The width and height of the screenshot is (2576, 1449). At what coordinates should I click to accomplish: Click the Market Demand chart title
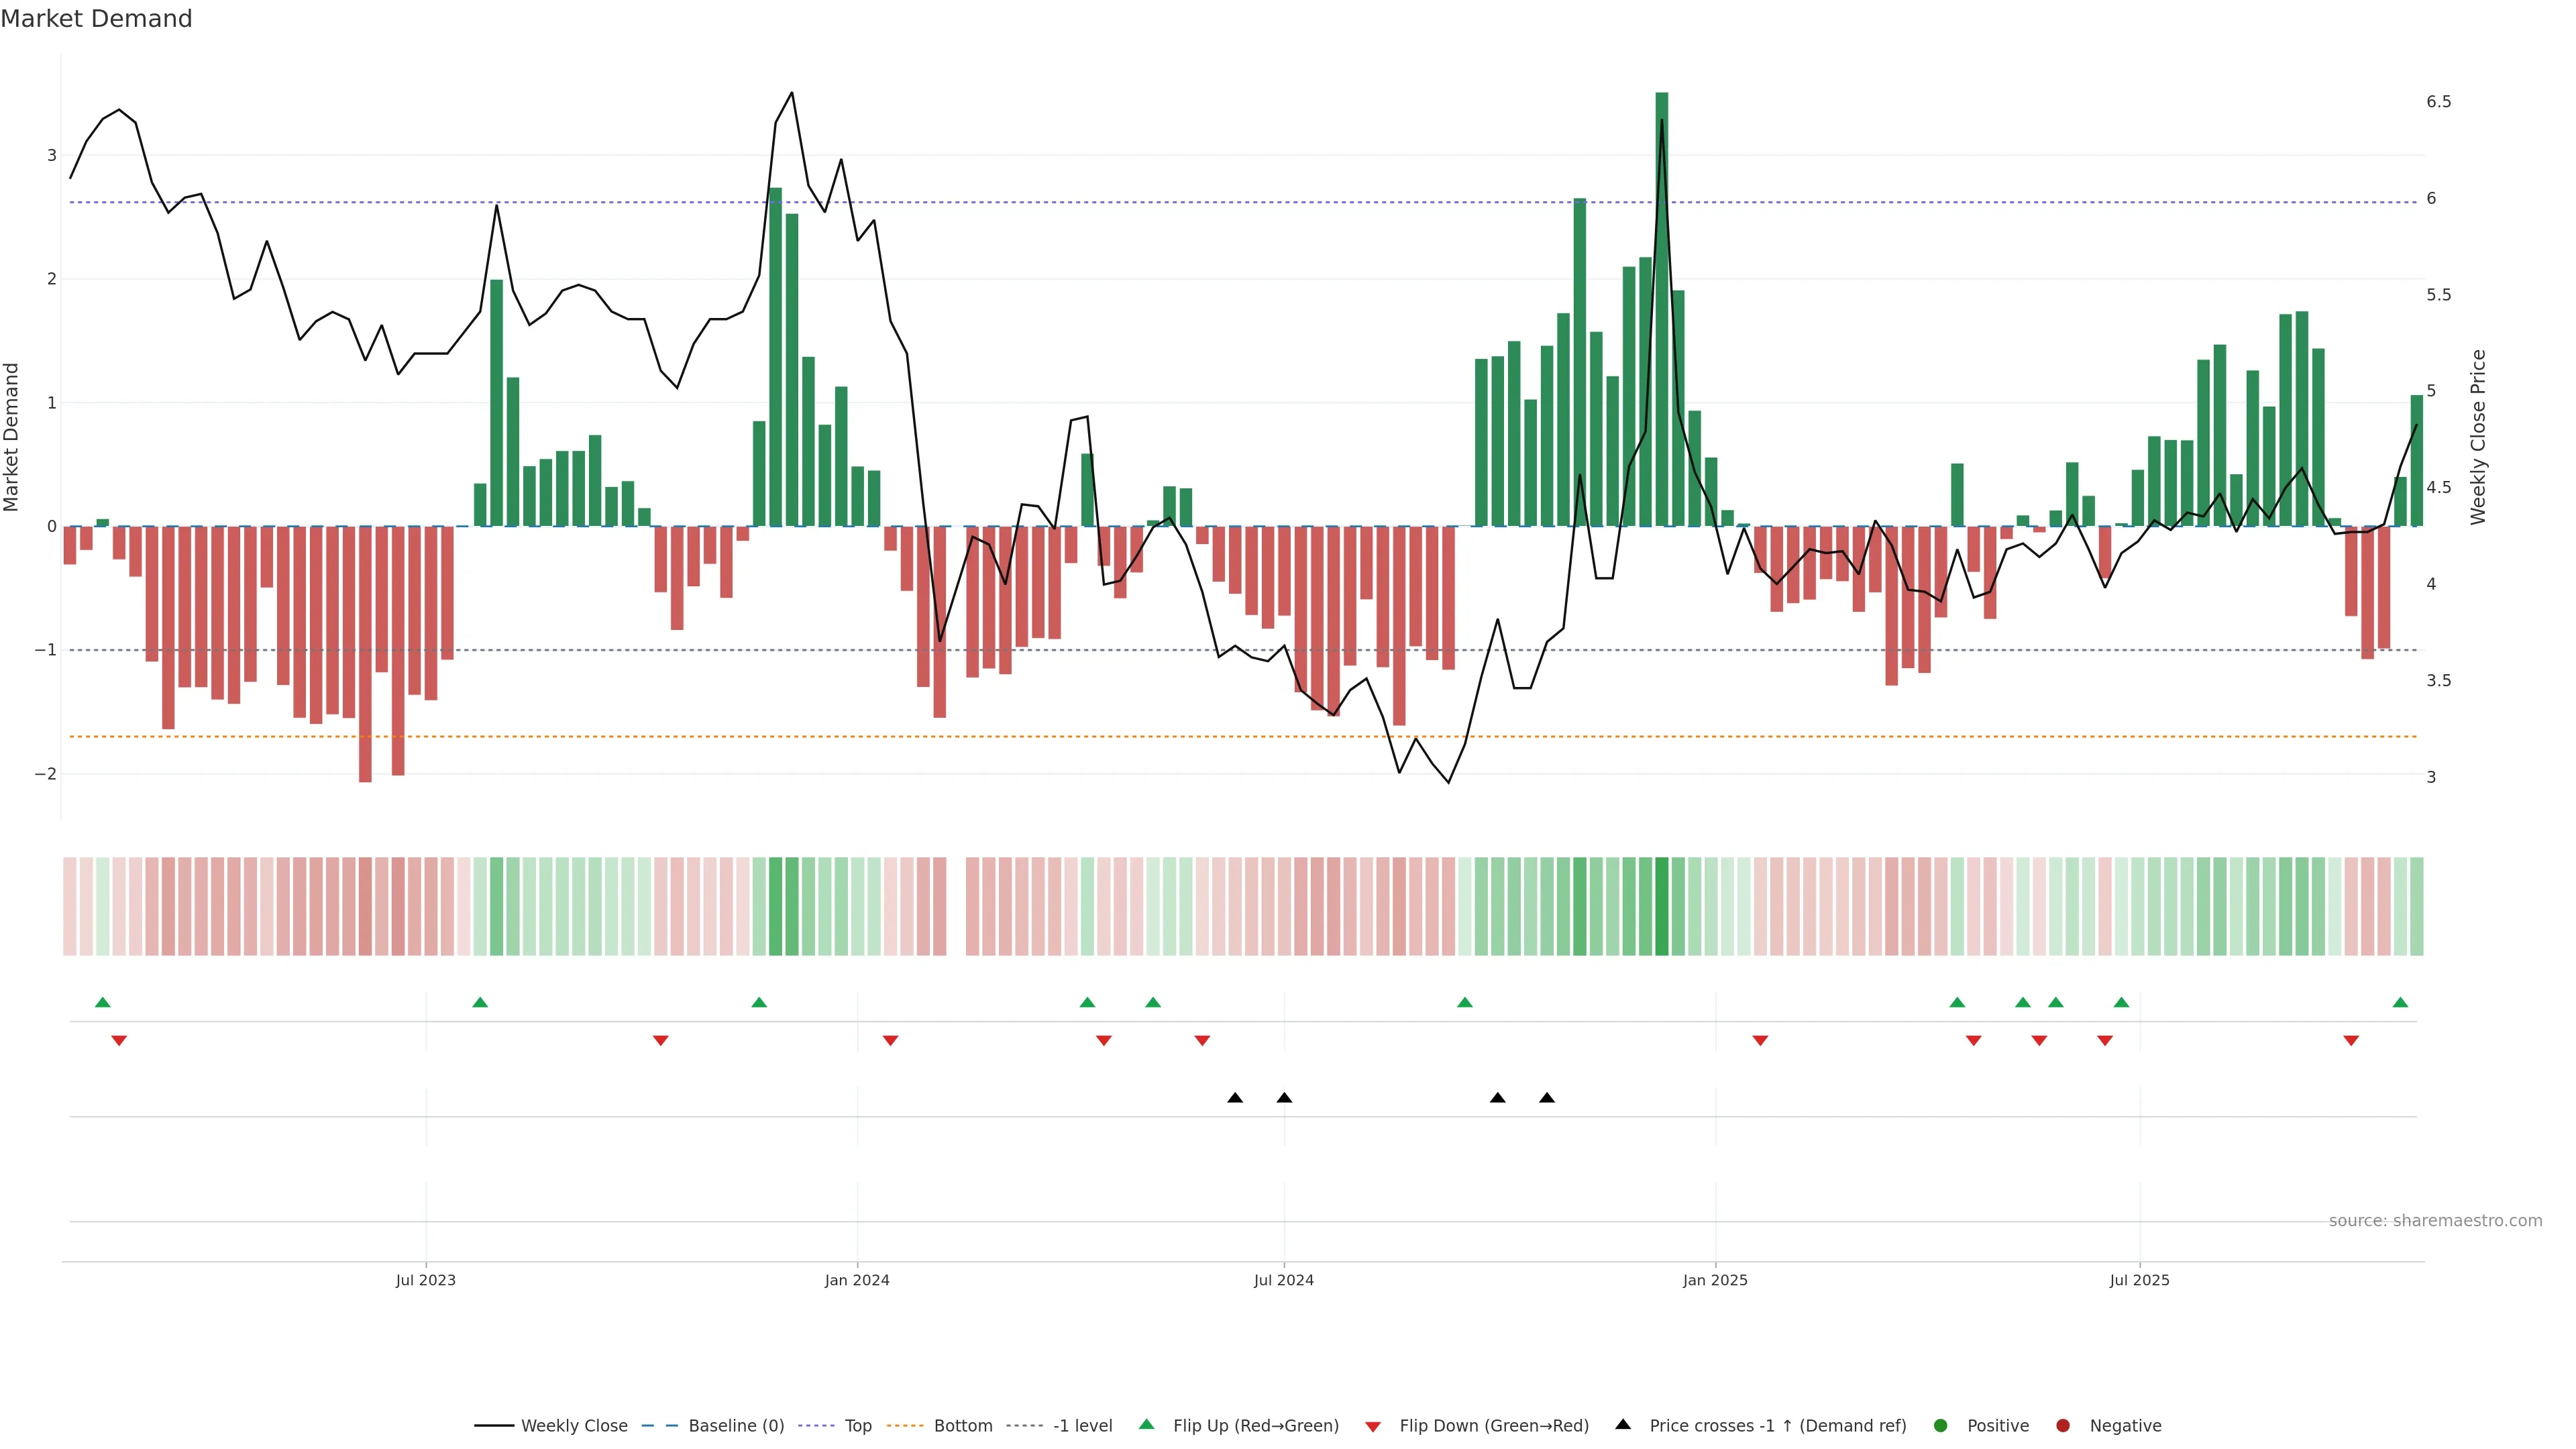96,19
